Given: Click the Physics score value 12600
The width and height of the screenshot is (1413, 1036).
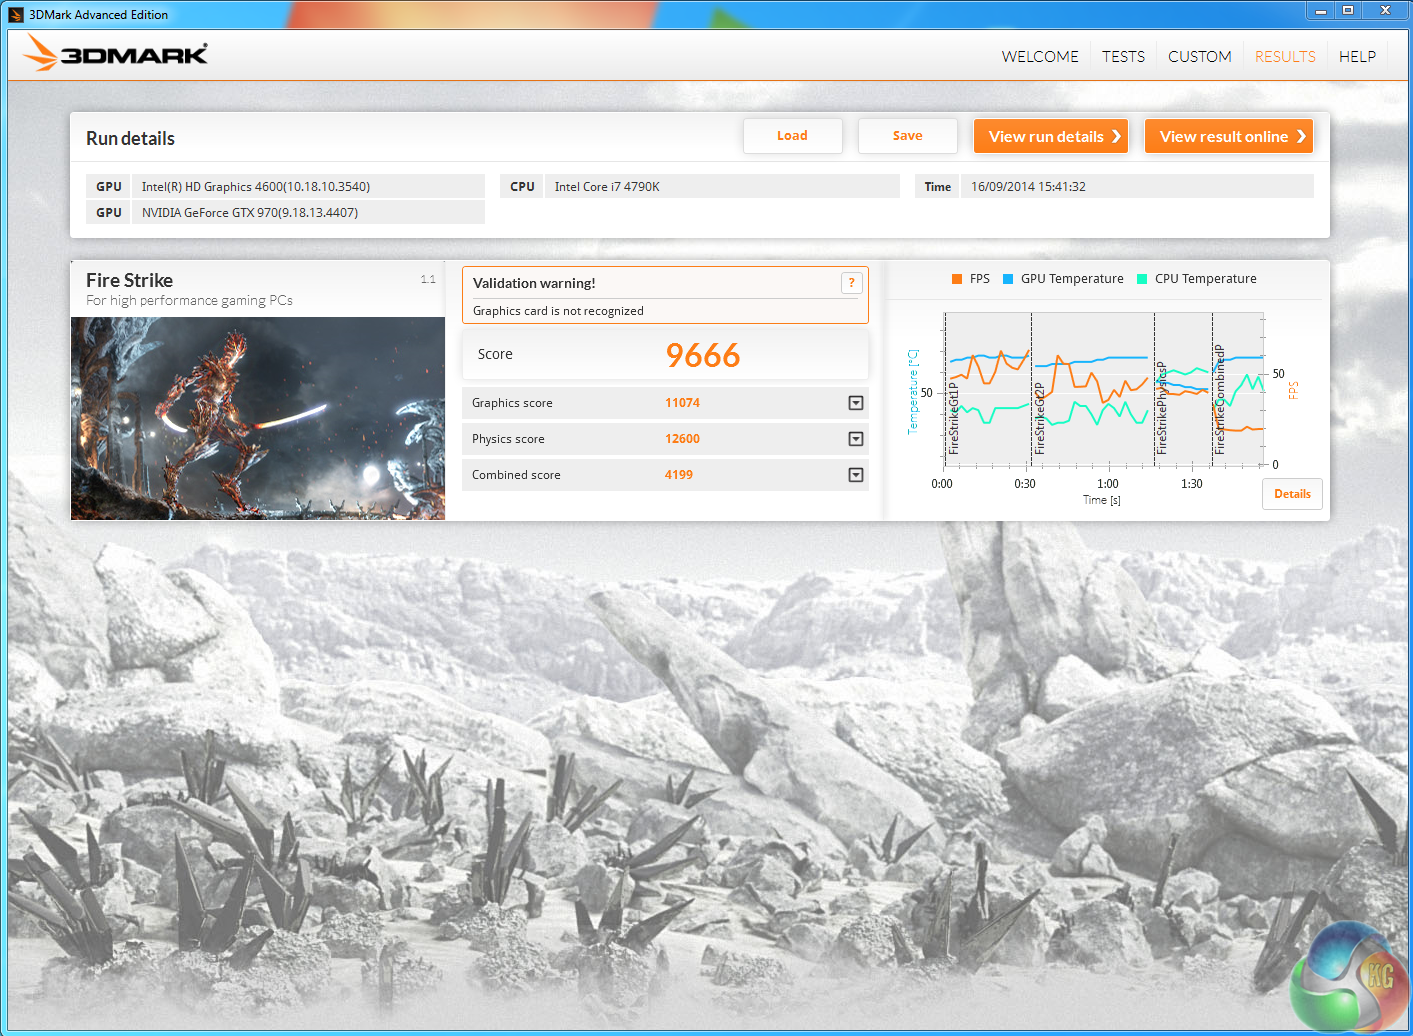Looking at the screenshot, I should point(682,439).
